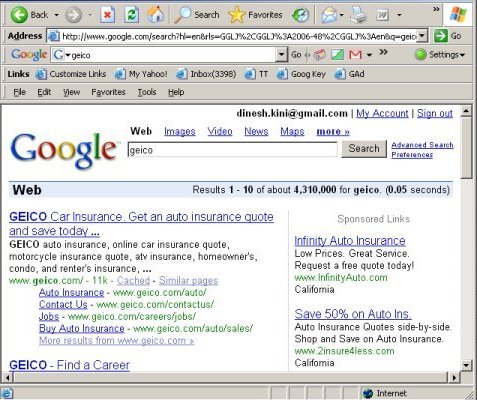Screen dimensions: 477x400
Task: Open the Tools menu
Action: coord(147,92)
